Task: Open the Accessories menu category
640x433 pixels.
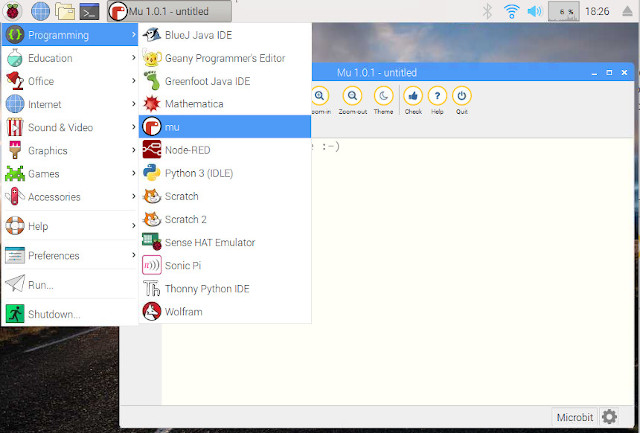Action: click(x=70, y=197)
